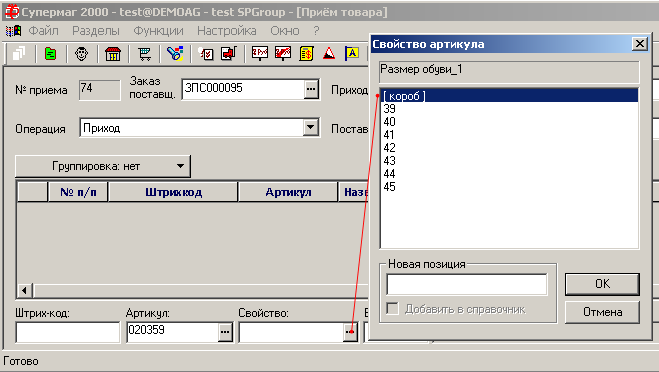Image resolution: width=659 pixels, height=372 pixels.
Task: Open the Файл menu
Action: (43, 31)
